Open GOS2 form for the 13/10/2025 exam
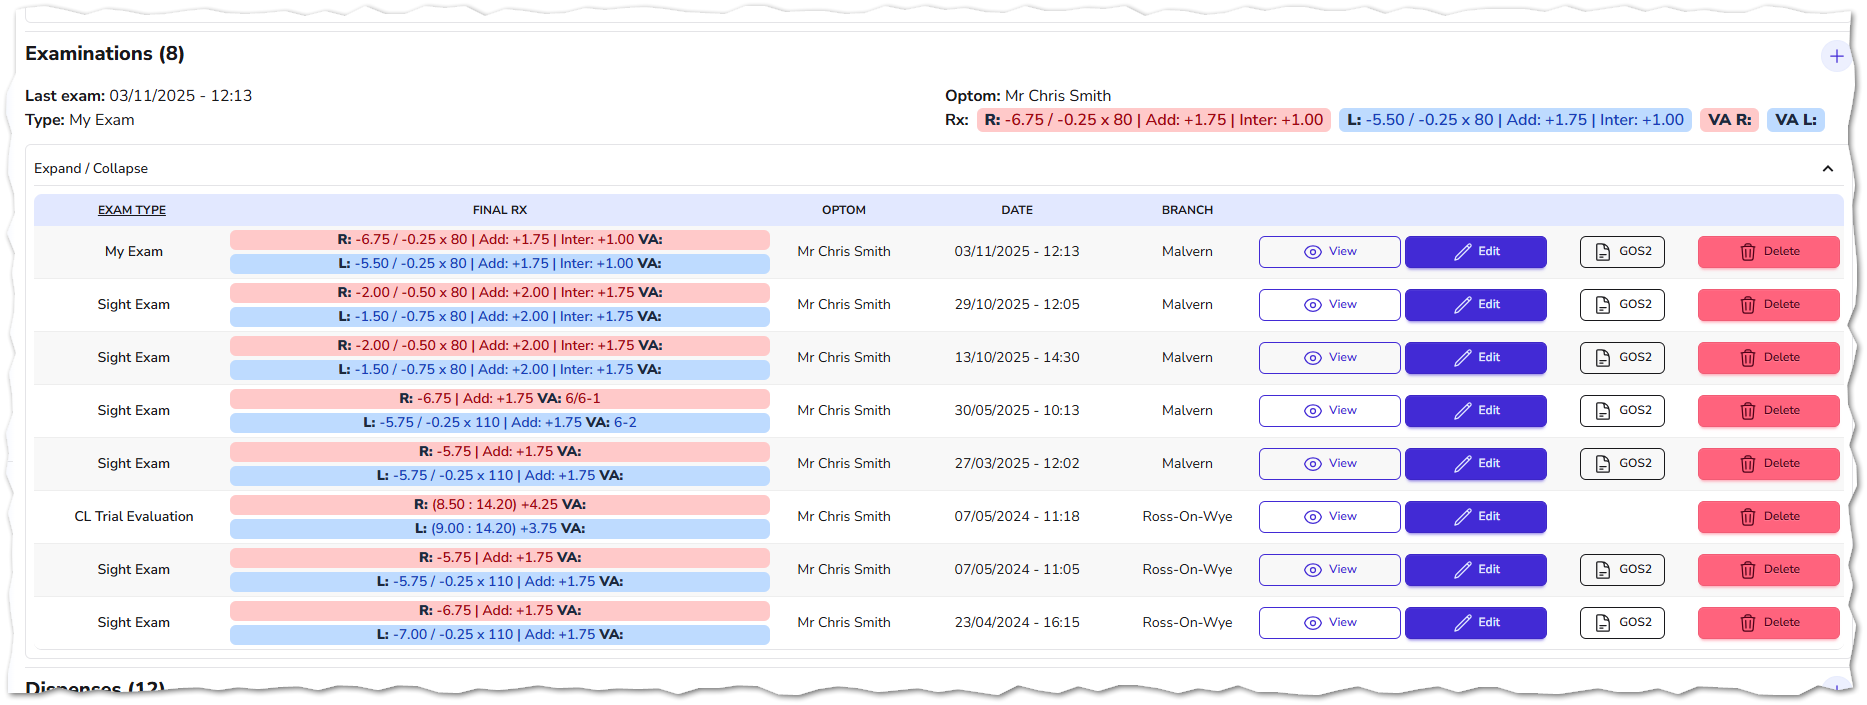 click(1622, 358)
